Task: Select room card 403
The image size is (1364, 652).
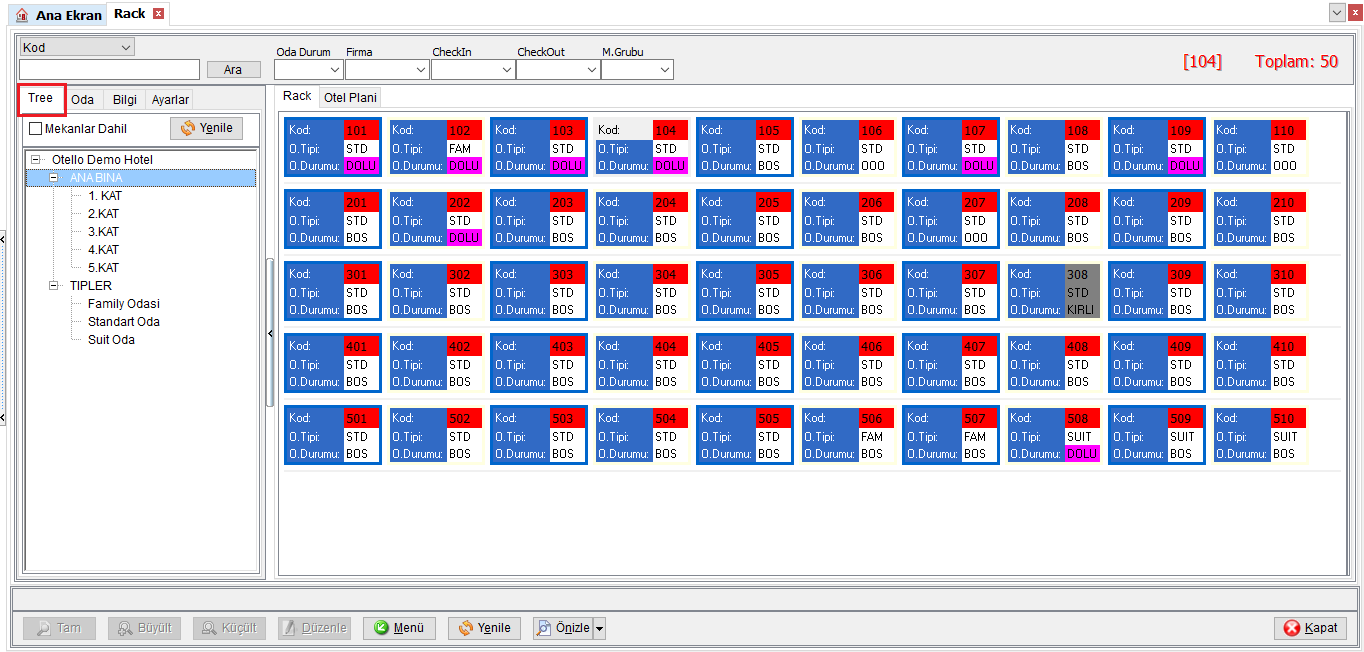Action: click(x=539, y=363)
